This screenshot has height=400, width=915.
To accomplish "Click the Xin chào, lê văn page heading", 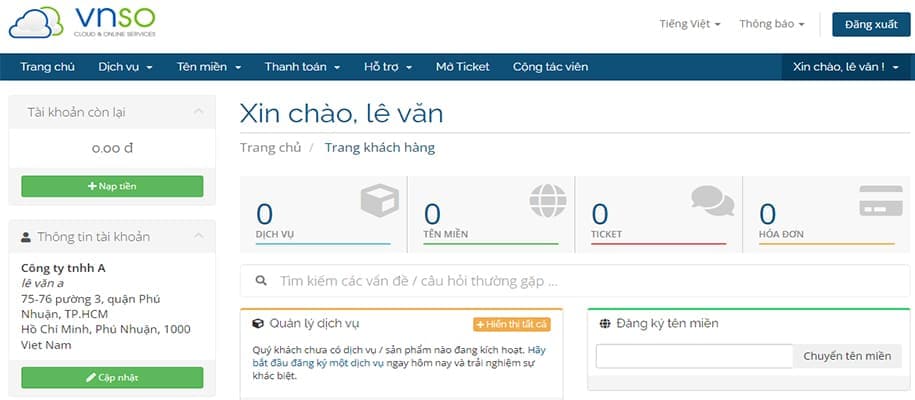I will (x=341, y=113).
